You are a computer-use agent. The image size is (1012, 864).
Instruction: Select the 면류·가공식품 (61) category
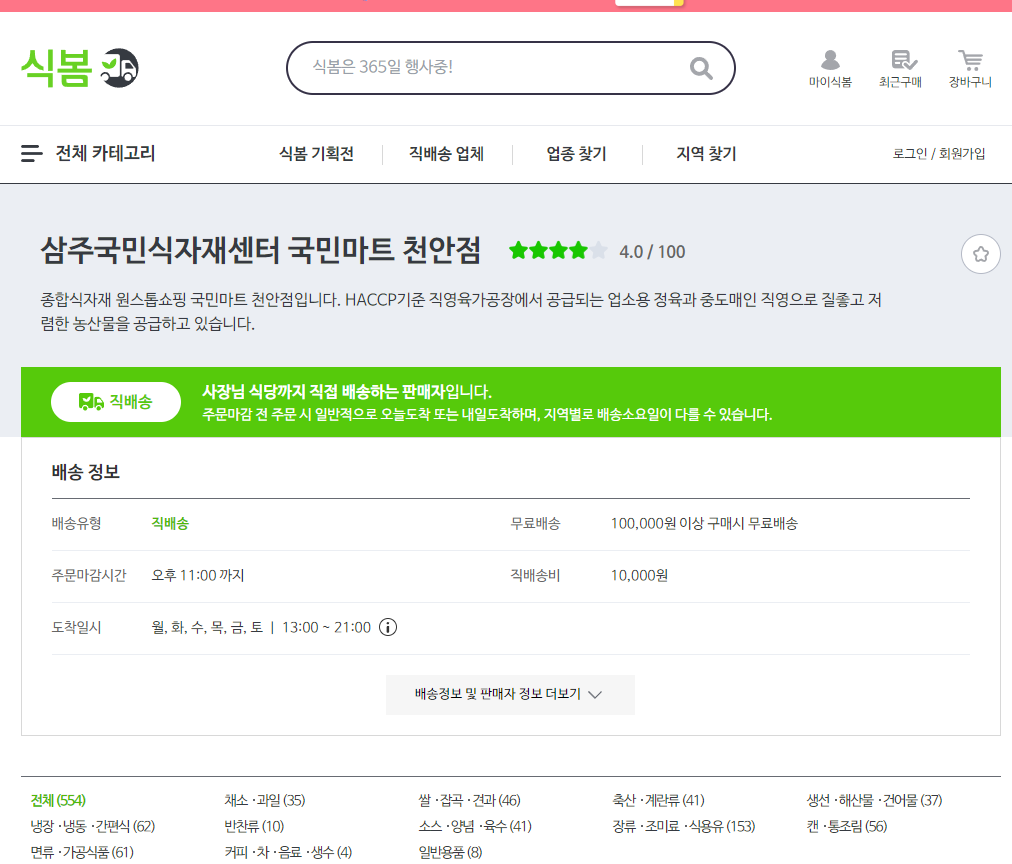point(82,852)
